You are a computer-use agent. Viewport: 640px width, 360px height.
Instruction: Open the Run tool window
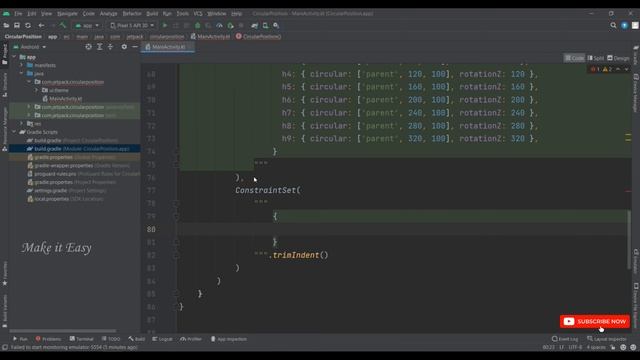(x=20, y=339)
